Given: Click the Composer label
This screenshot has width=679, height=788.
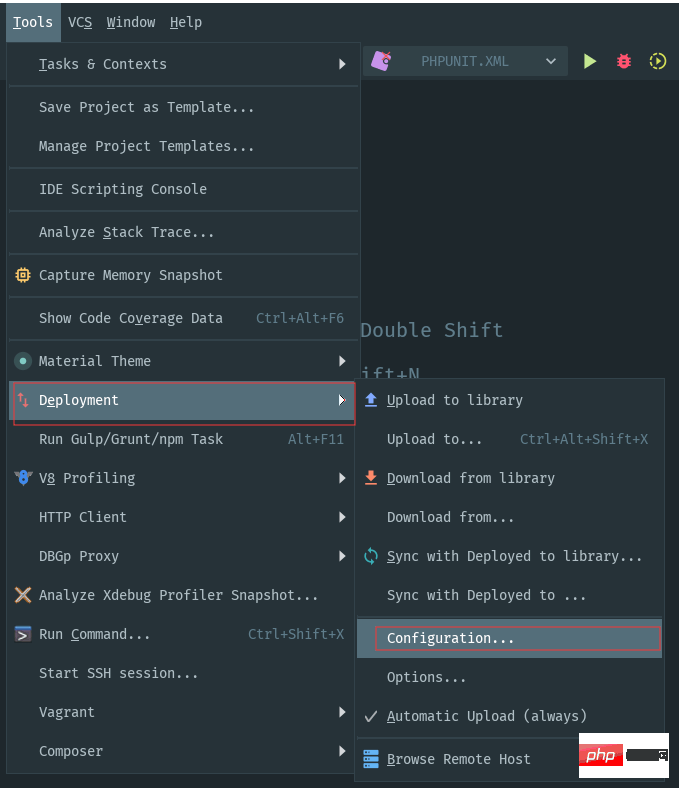Looking at the screenshot, I should [71, 751].
